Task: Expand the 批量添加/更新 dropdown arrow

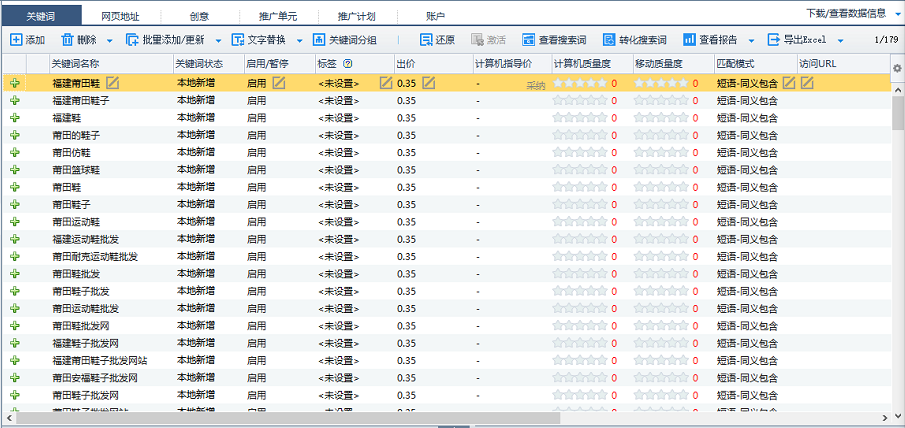Action: click(x=219, y=41)
